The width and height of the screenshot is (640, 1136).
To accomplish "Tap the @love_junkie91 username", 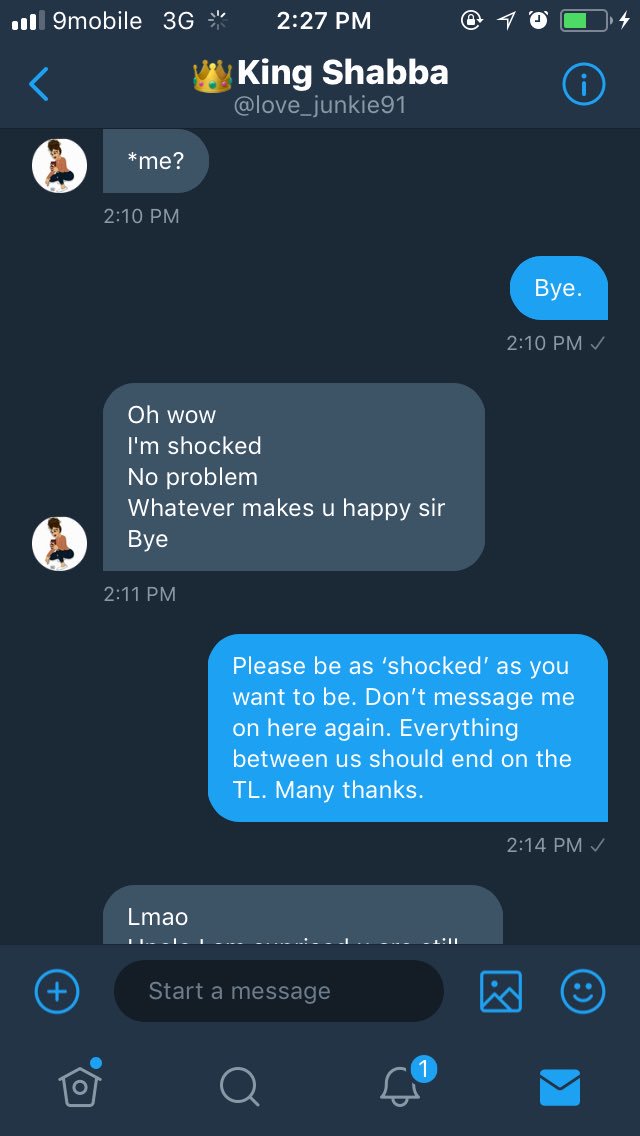I will click(319, 104).
